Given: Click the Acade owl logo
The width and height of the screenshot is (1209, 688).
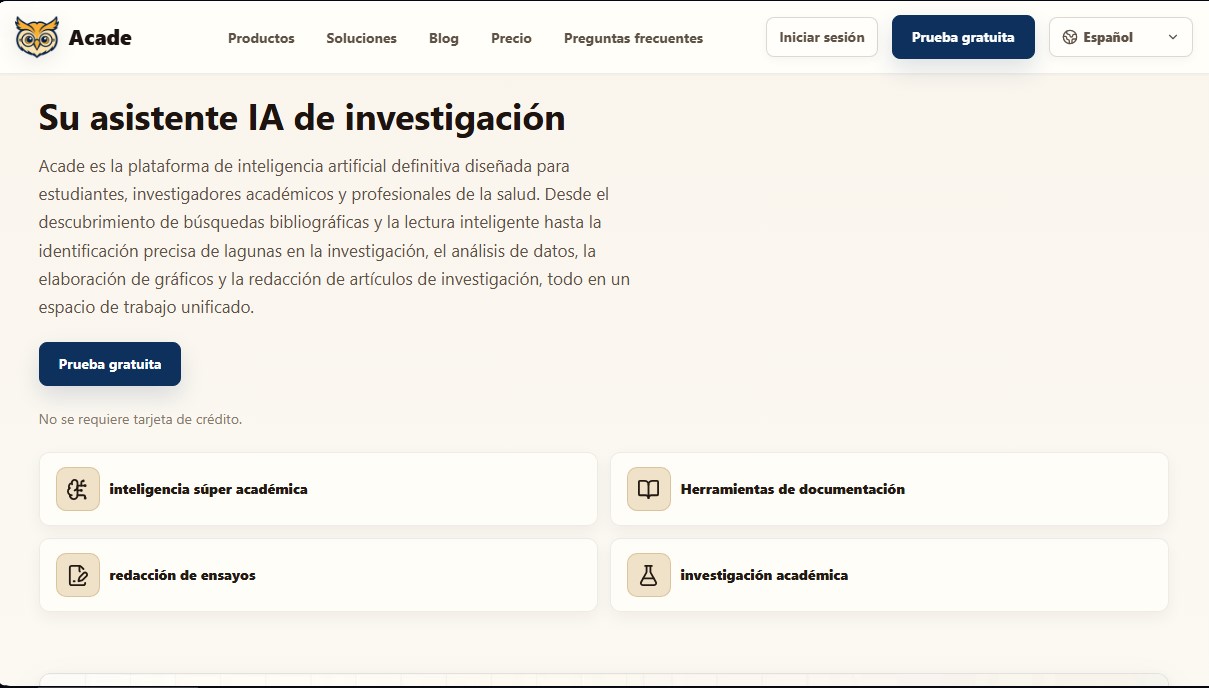Looking at the screenshot, I should [x=37, y=37].
